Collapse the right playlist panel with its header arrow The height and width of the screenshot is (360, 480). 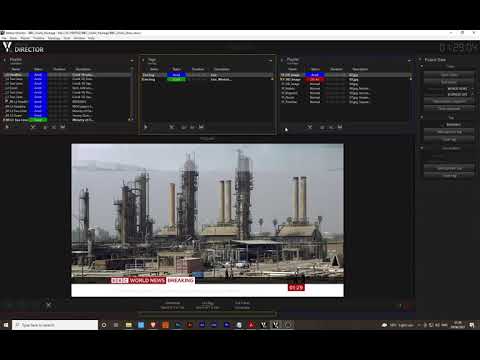tap(282, 60)
